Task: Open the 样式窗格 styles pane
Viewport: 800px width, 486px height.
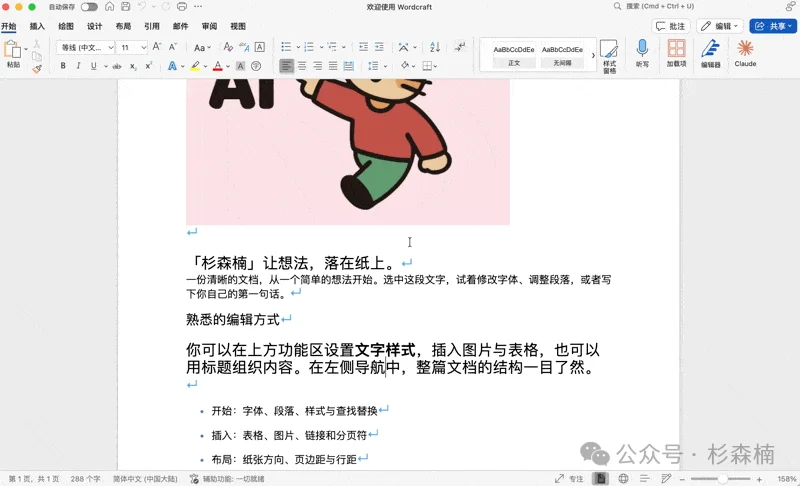Action: pos(609,55)
